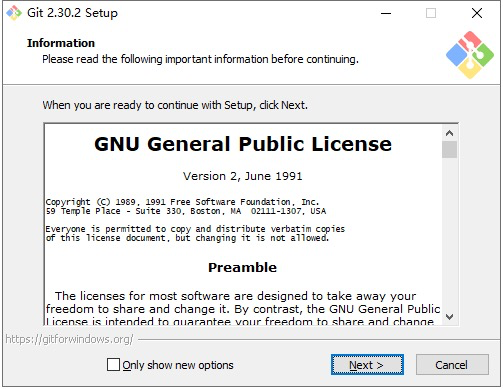This screenshot has height=389, width=503.
Task: Click the large Git logo in the header
Action: coord(470,55)
